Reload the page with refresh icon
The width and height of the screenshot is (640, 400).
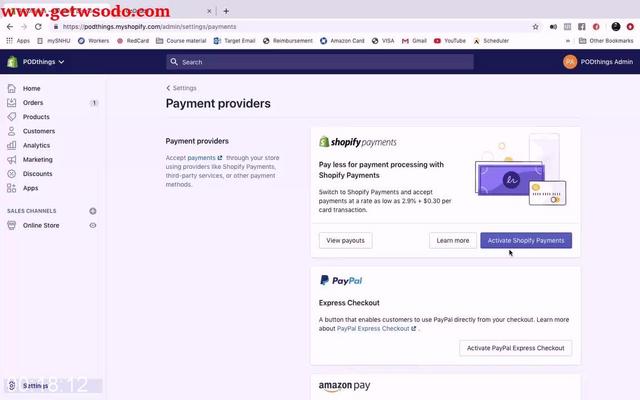click(38, 27)
